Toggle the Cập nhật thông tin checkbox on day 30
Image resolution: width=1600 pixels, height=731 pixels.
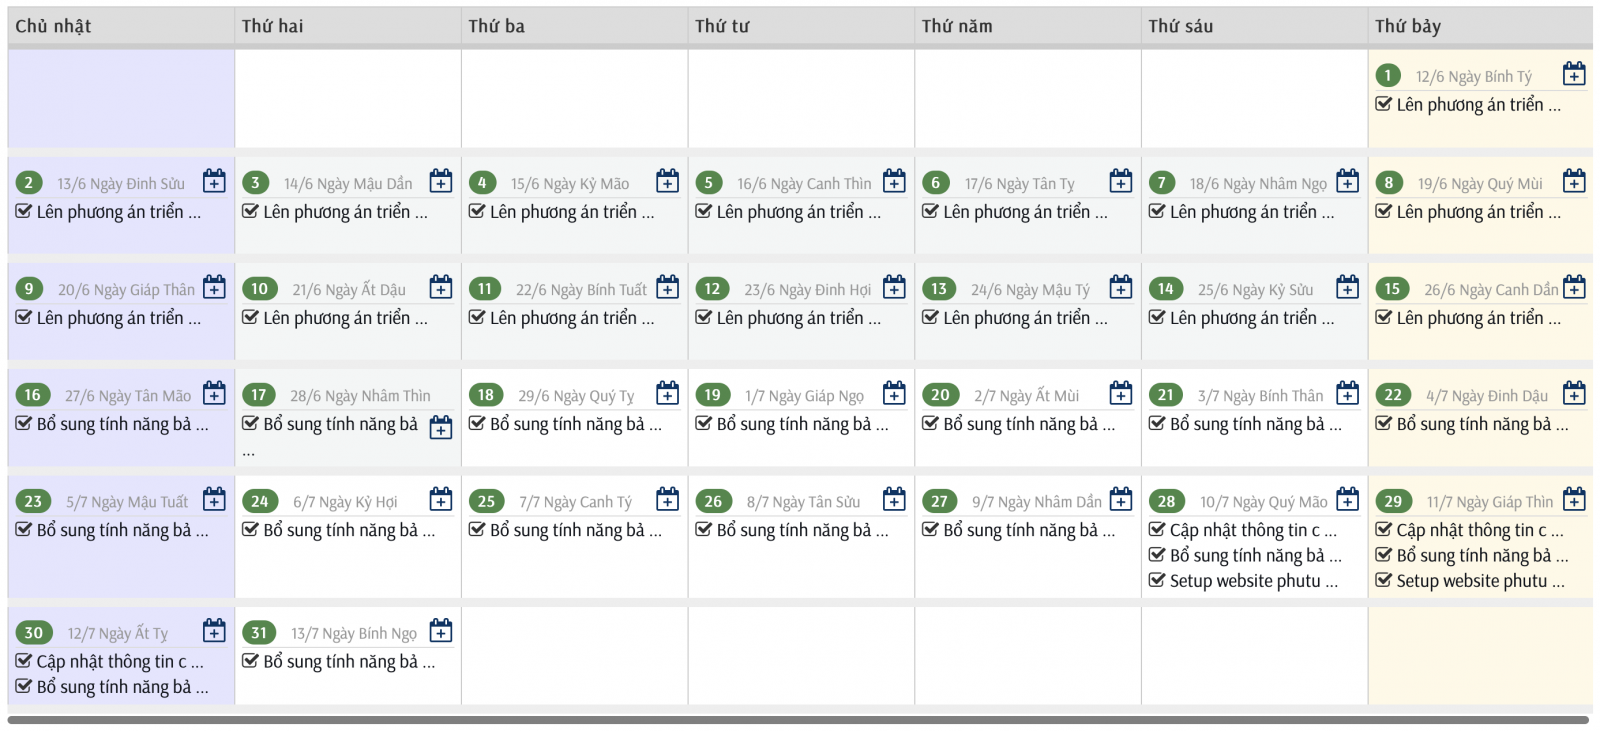24,661
